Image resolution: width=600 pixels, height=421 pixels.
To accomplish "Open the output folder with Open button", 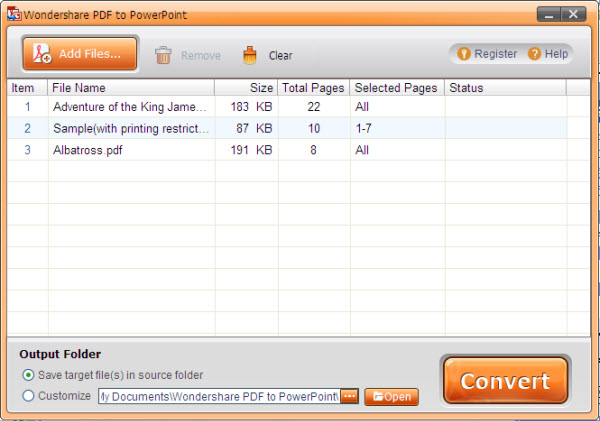I will (x=391, y=397).
